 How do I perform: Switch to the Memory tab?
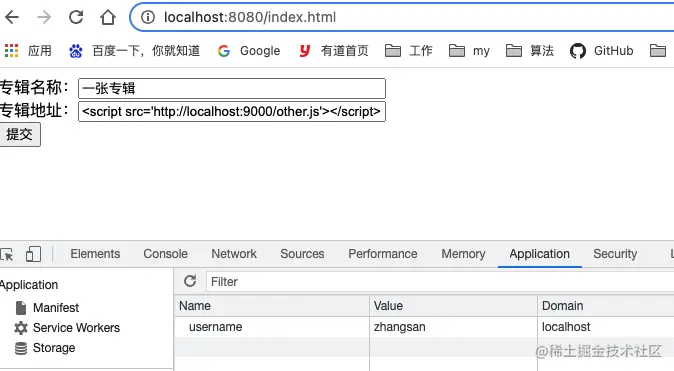463,254
